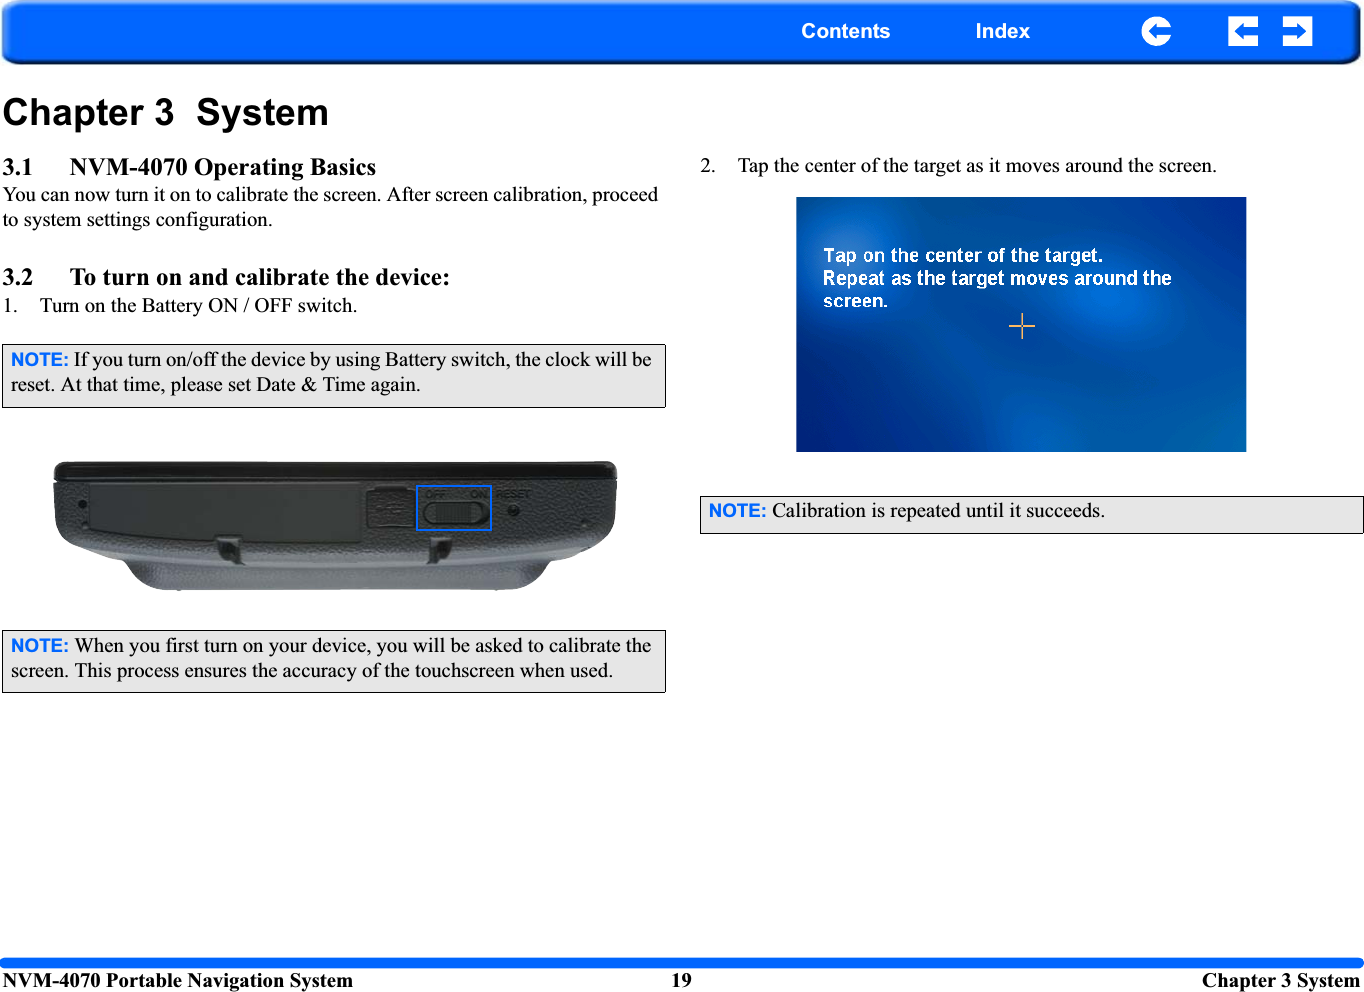1364x992 pixels.
Task: Go to the previous page arrow
Action: [1243, 32]
